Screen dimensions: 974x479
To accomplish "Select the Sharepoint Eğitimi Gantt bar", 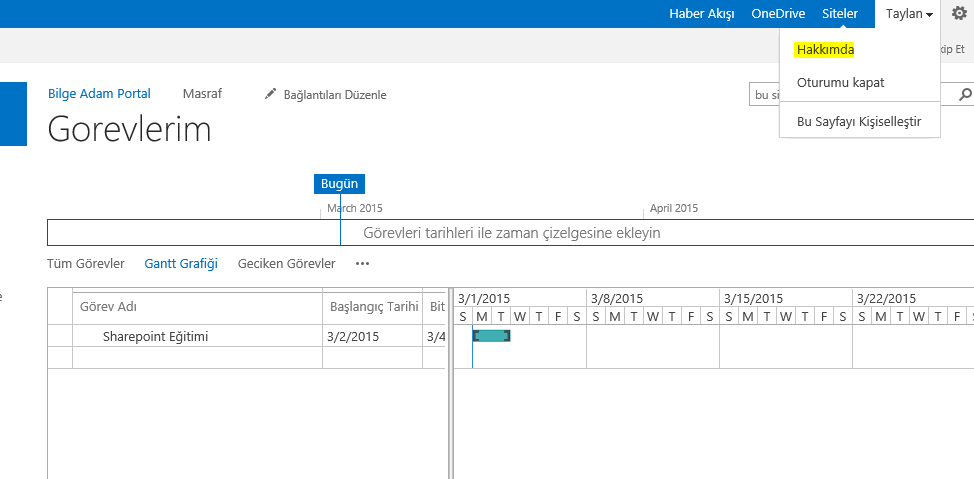I will coord(491,335).
